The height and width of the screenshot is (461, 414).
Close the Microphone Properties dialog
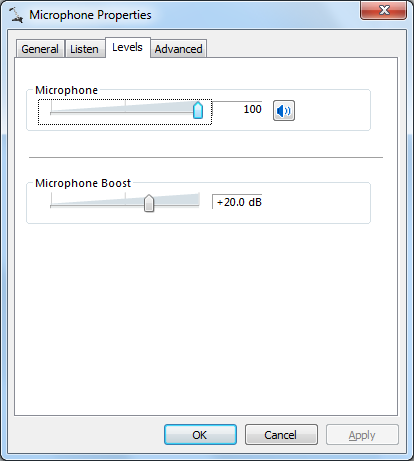tap(384, 10)
